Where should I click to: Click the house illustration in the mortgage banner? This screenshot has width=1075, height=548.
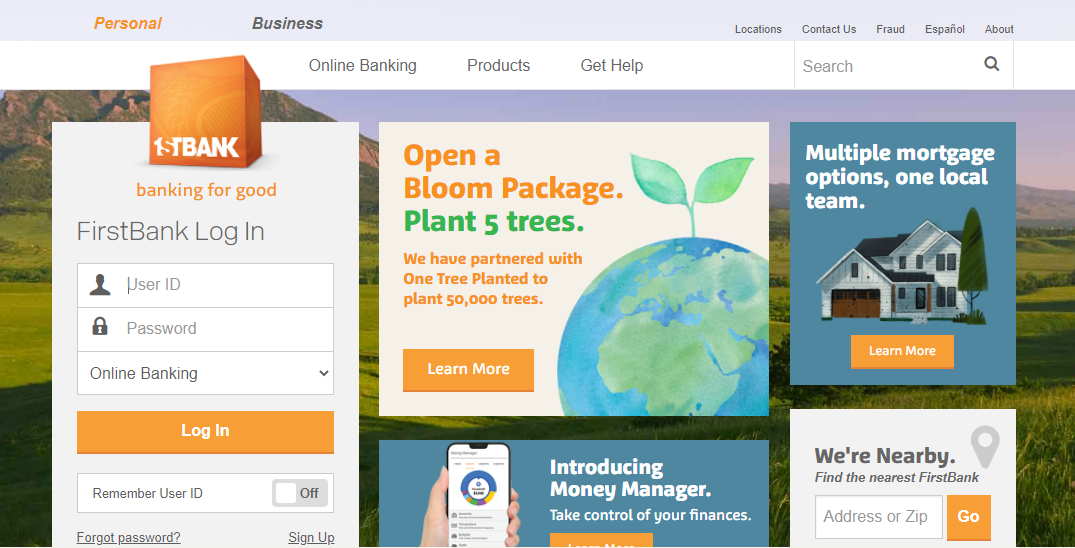902,267
